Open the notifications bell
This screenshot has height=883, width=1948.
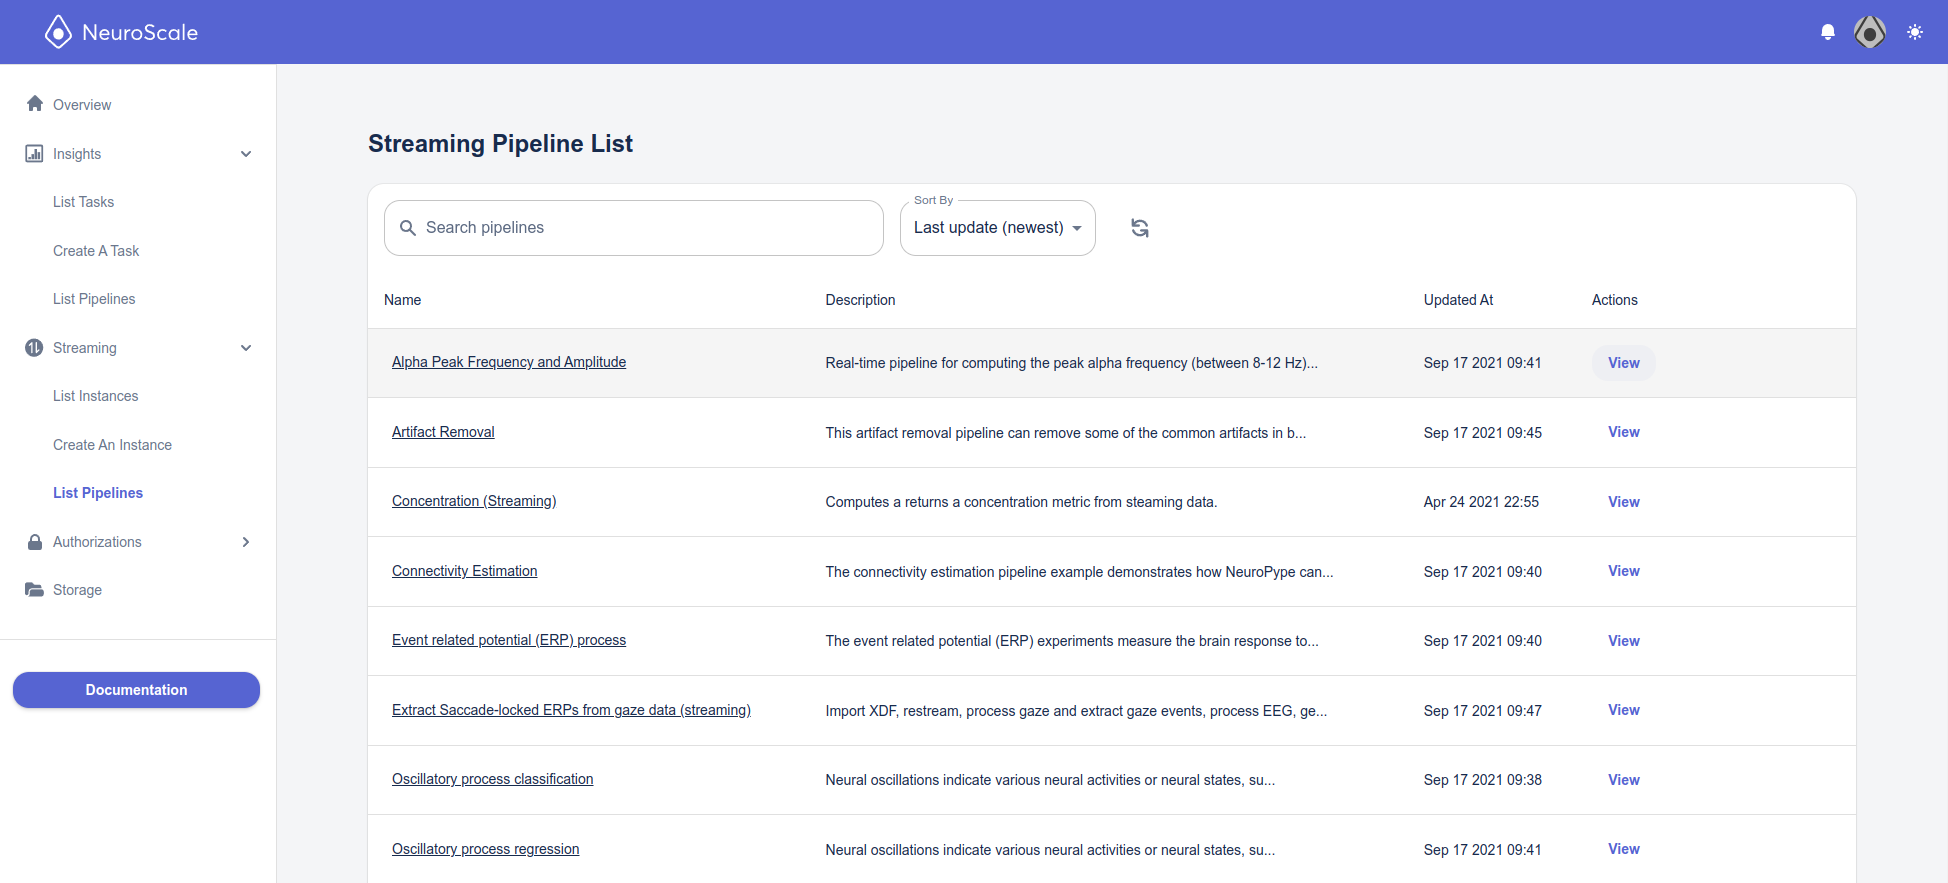pos(1828,32)
